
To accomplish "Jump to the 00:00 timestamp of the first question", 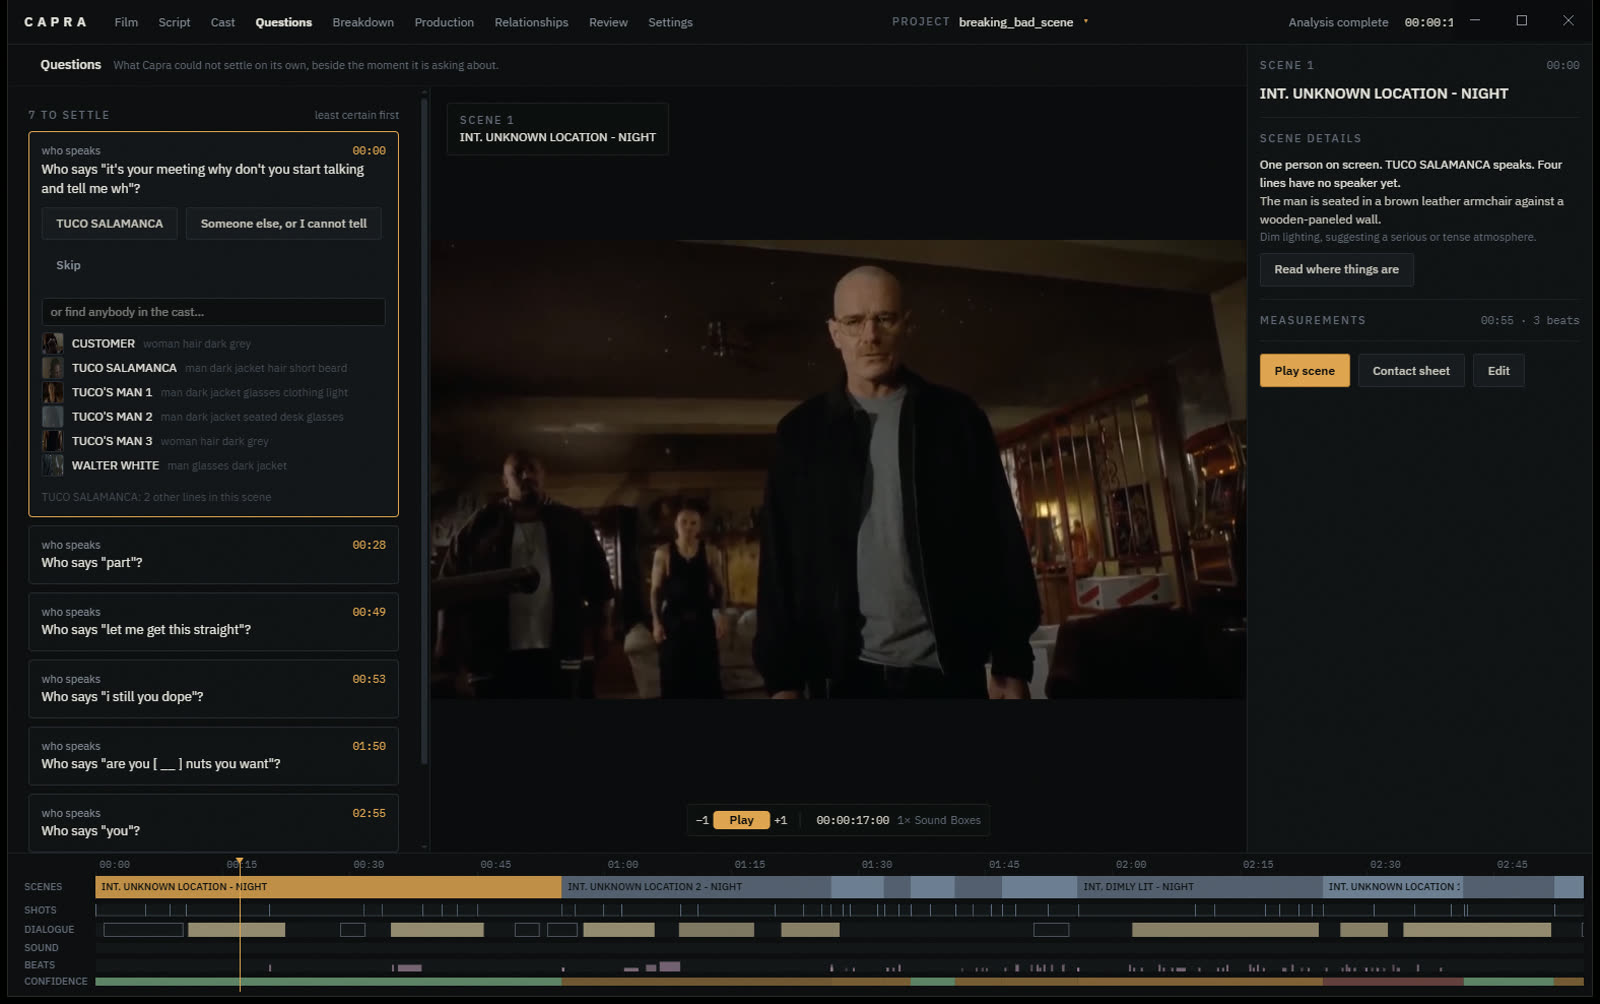I will coord(369,151).
